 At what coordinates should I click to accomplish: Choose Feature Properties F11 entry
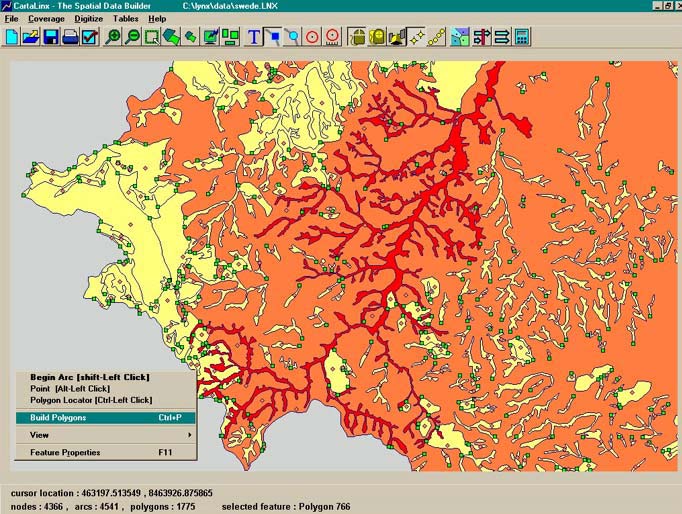[x=106, y=452]
